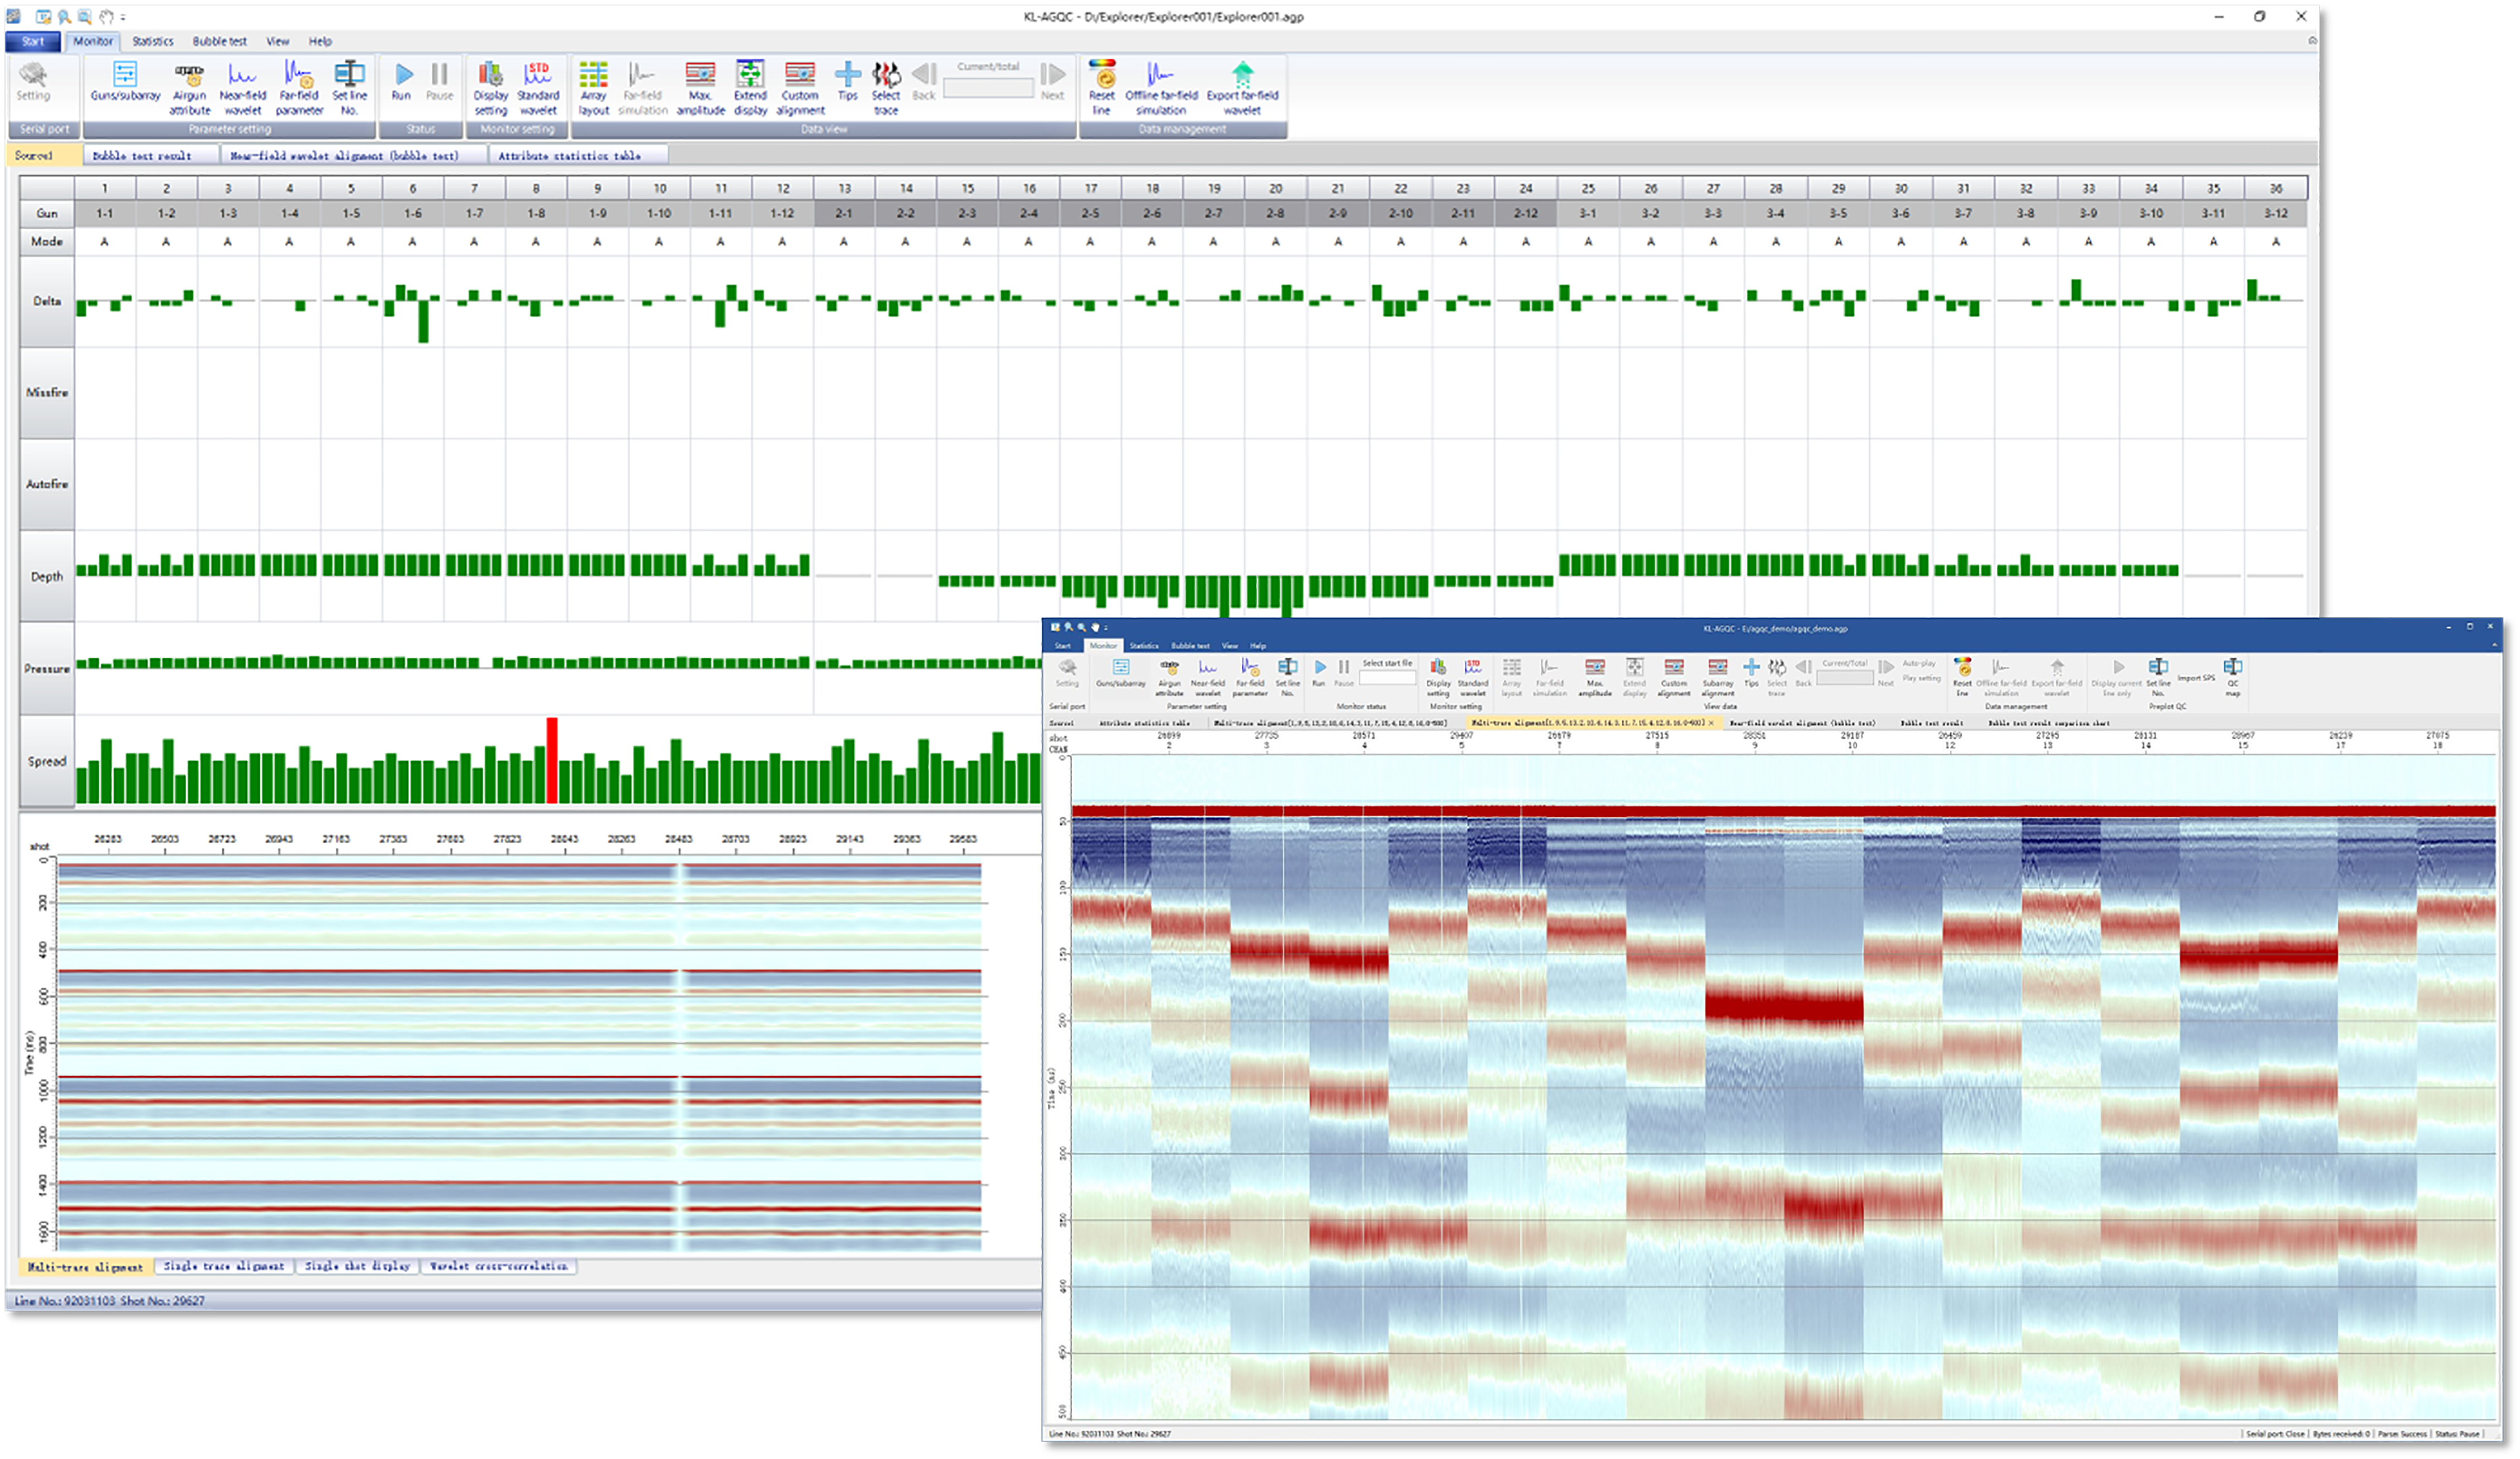Open Bubble test result comparison chart tab
This screenshot has width=2520, height=1459.
tap(2049, 722)
